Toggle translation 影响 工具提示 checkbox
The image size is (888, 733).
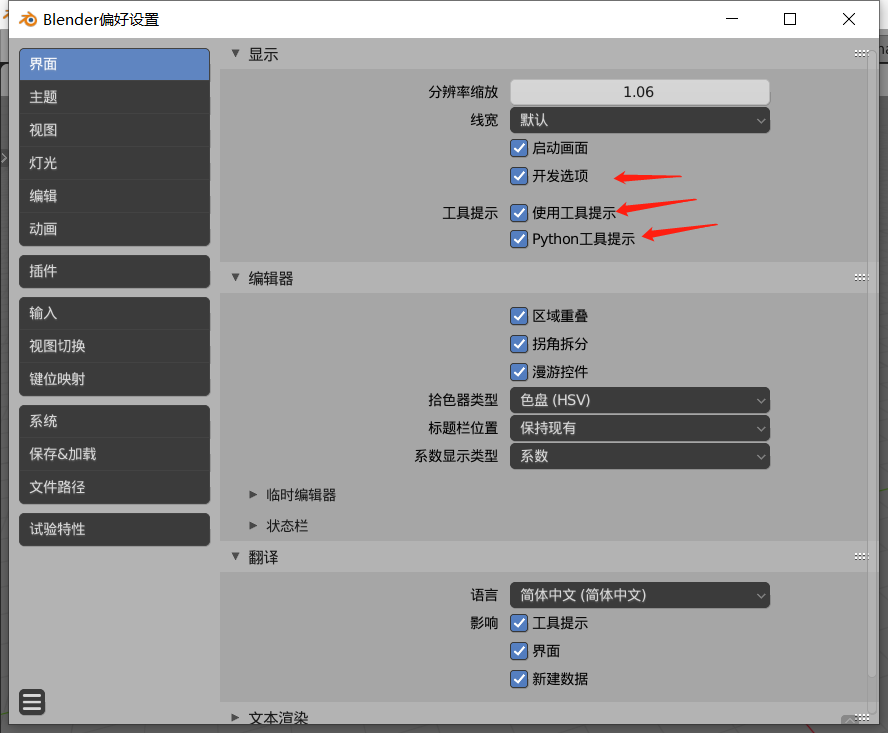pos(519,623)
